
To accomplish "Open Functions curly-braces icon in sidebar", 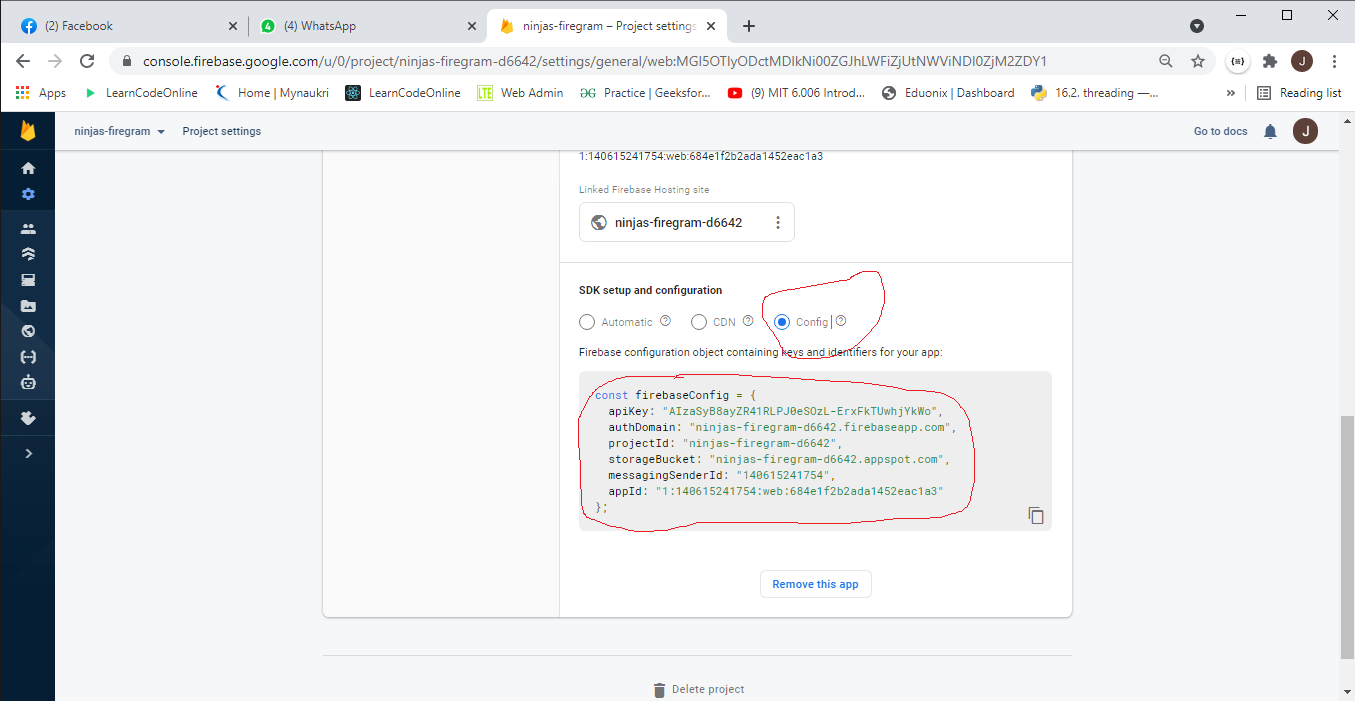I will click(28, 357).
